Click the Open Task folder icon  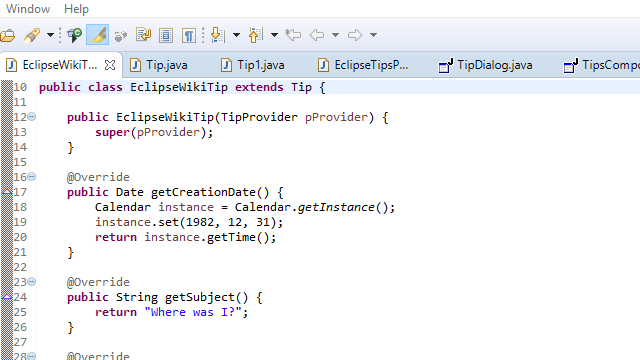point(7,36)
